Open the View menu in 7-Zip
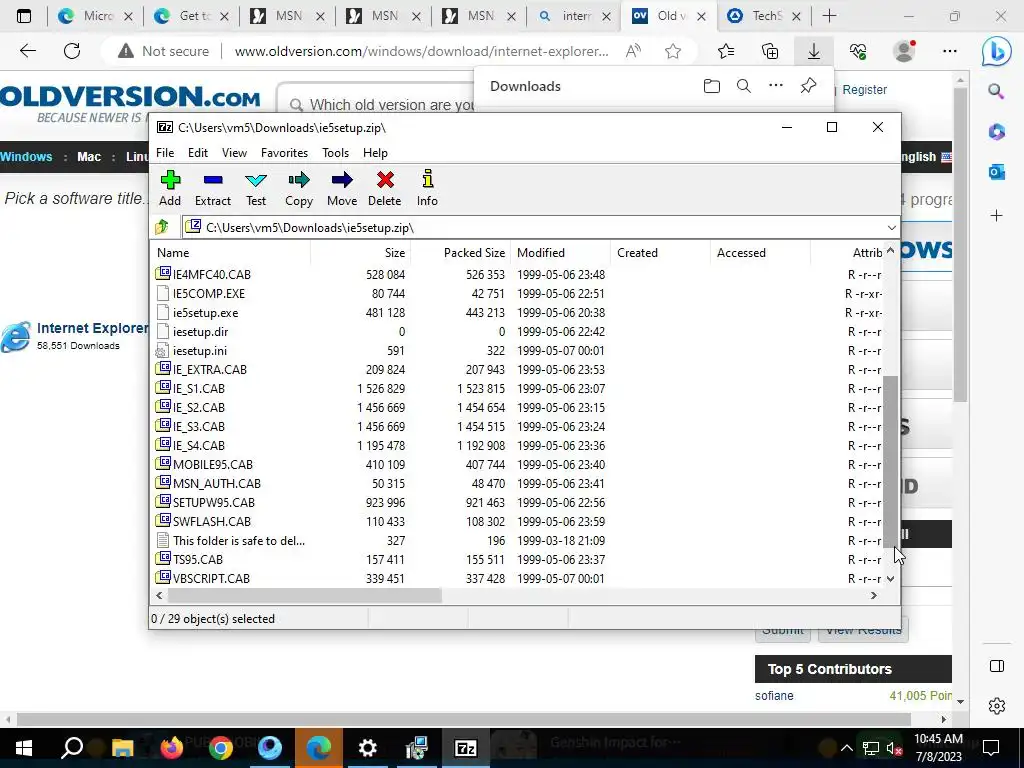1024x768 pixels. click(234, 153)
